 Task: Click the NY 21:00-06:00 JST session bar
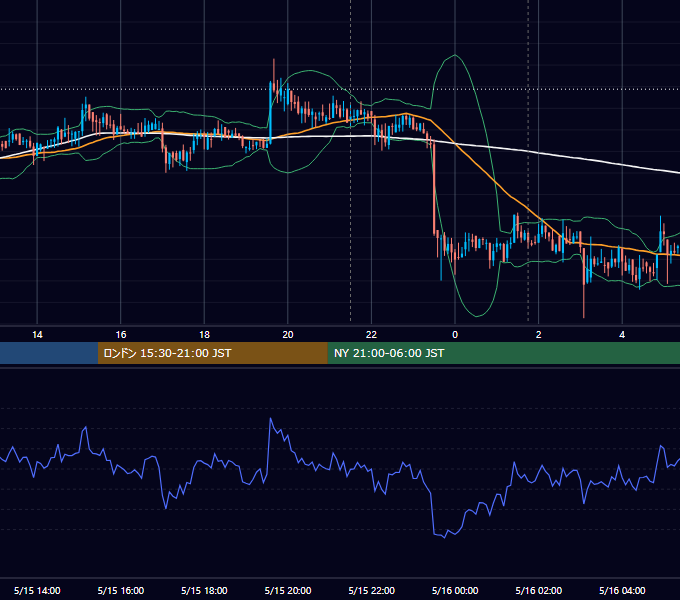click(x=503, y=353)
